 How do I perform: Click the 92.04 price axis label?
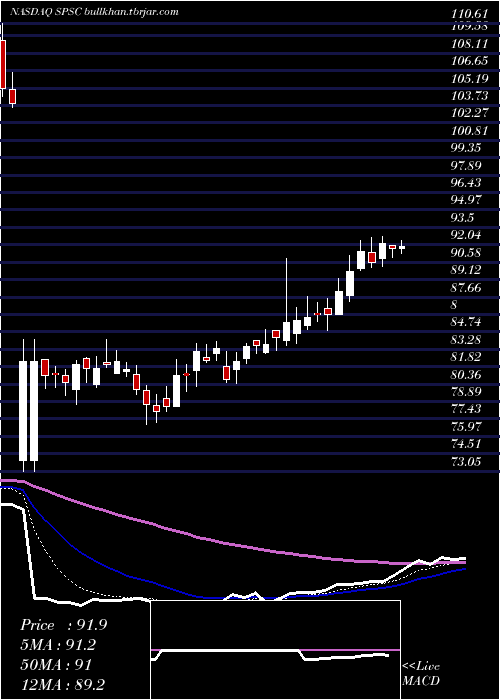466,235
